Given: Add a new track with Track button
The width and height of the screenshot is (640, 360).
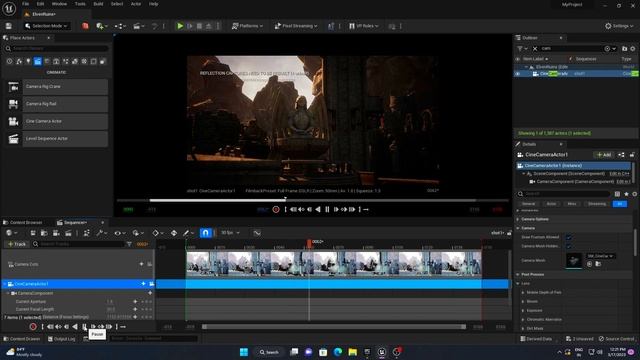Looking at the screenshot, I should [17, 244].
